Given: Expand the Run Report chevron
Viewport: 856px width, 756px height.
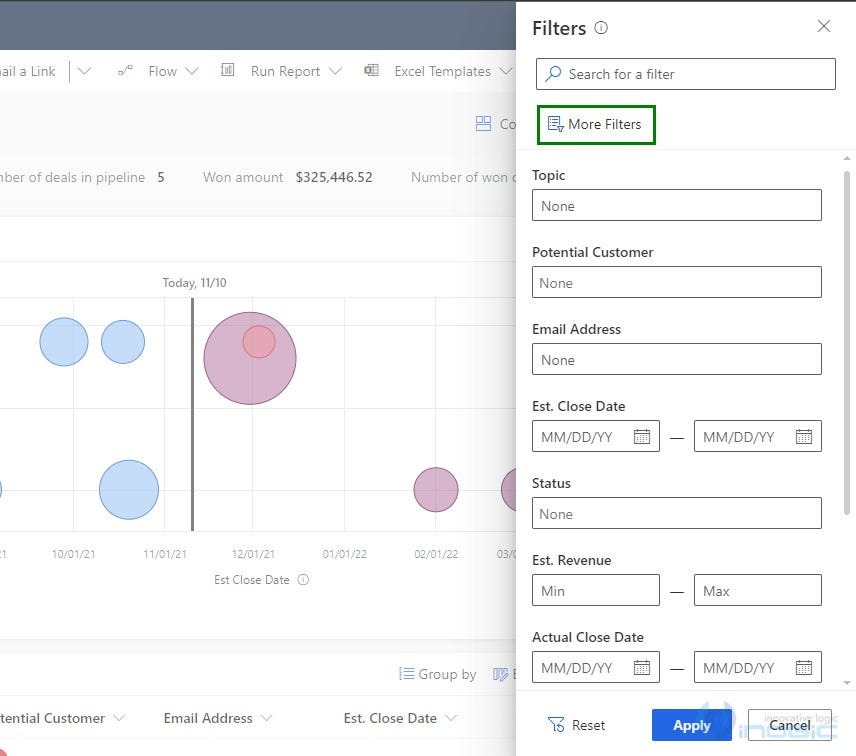Looking at the screenshot, I should point(335,72).
